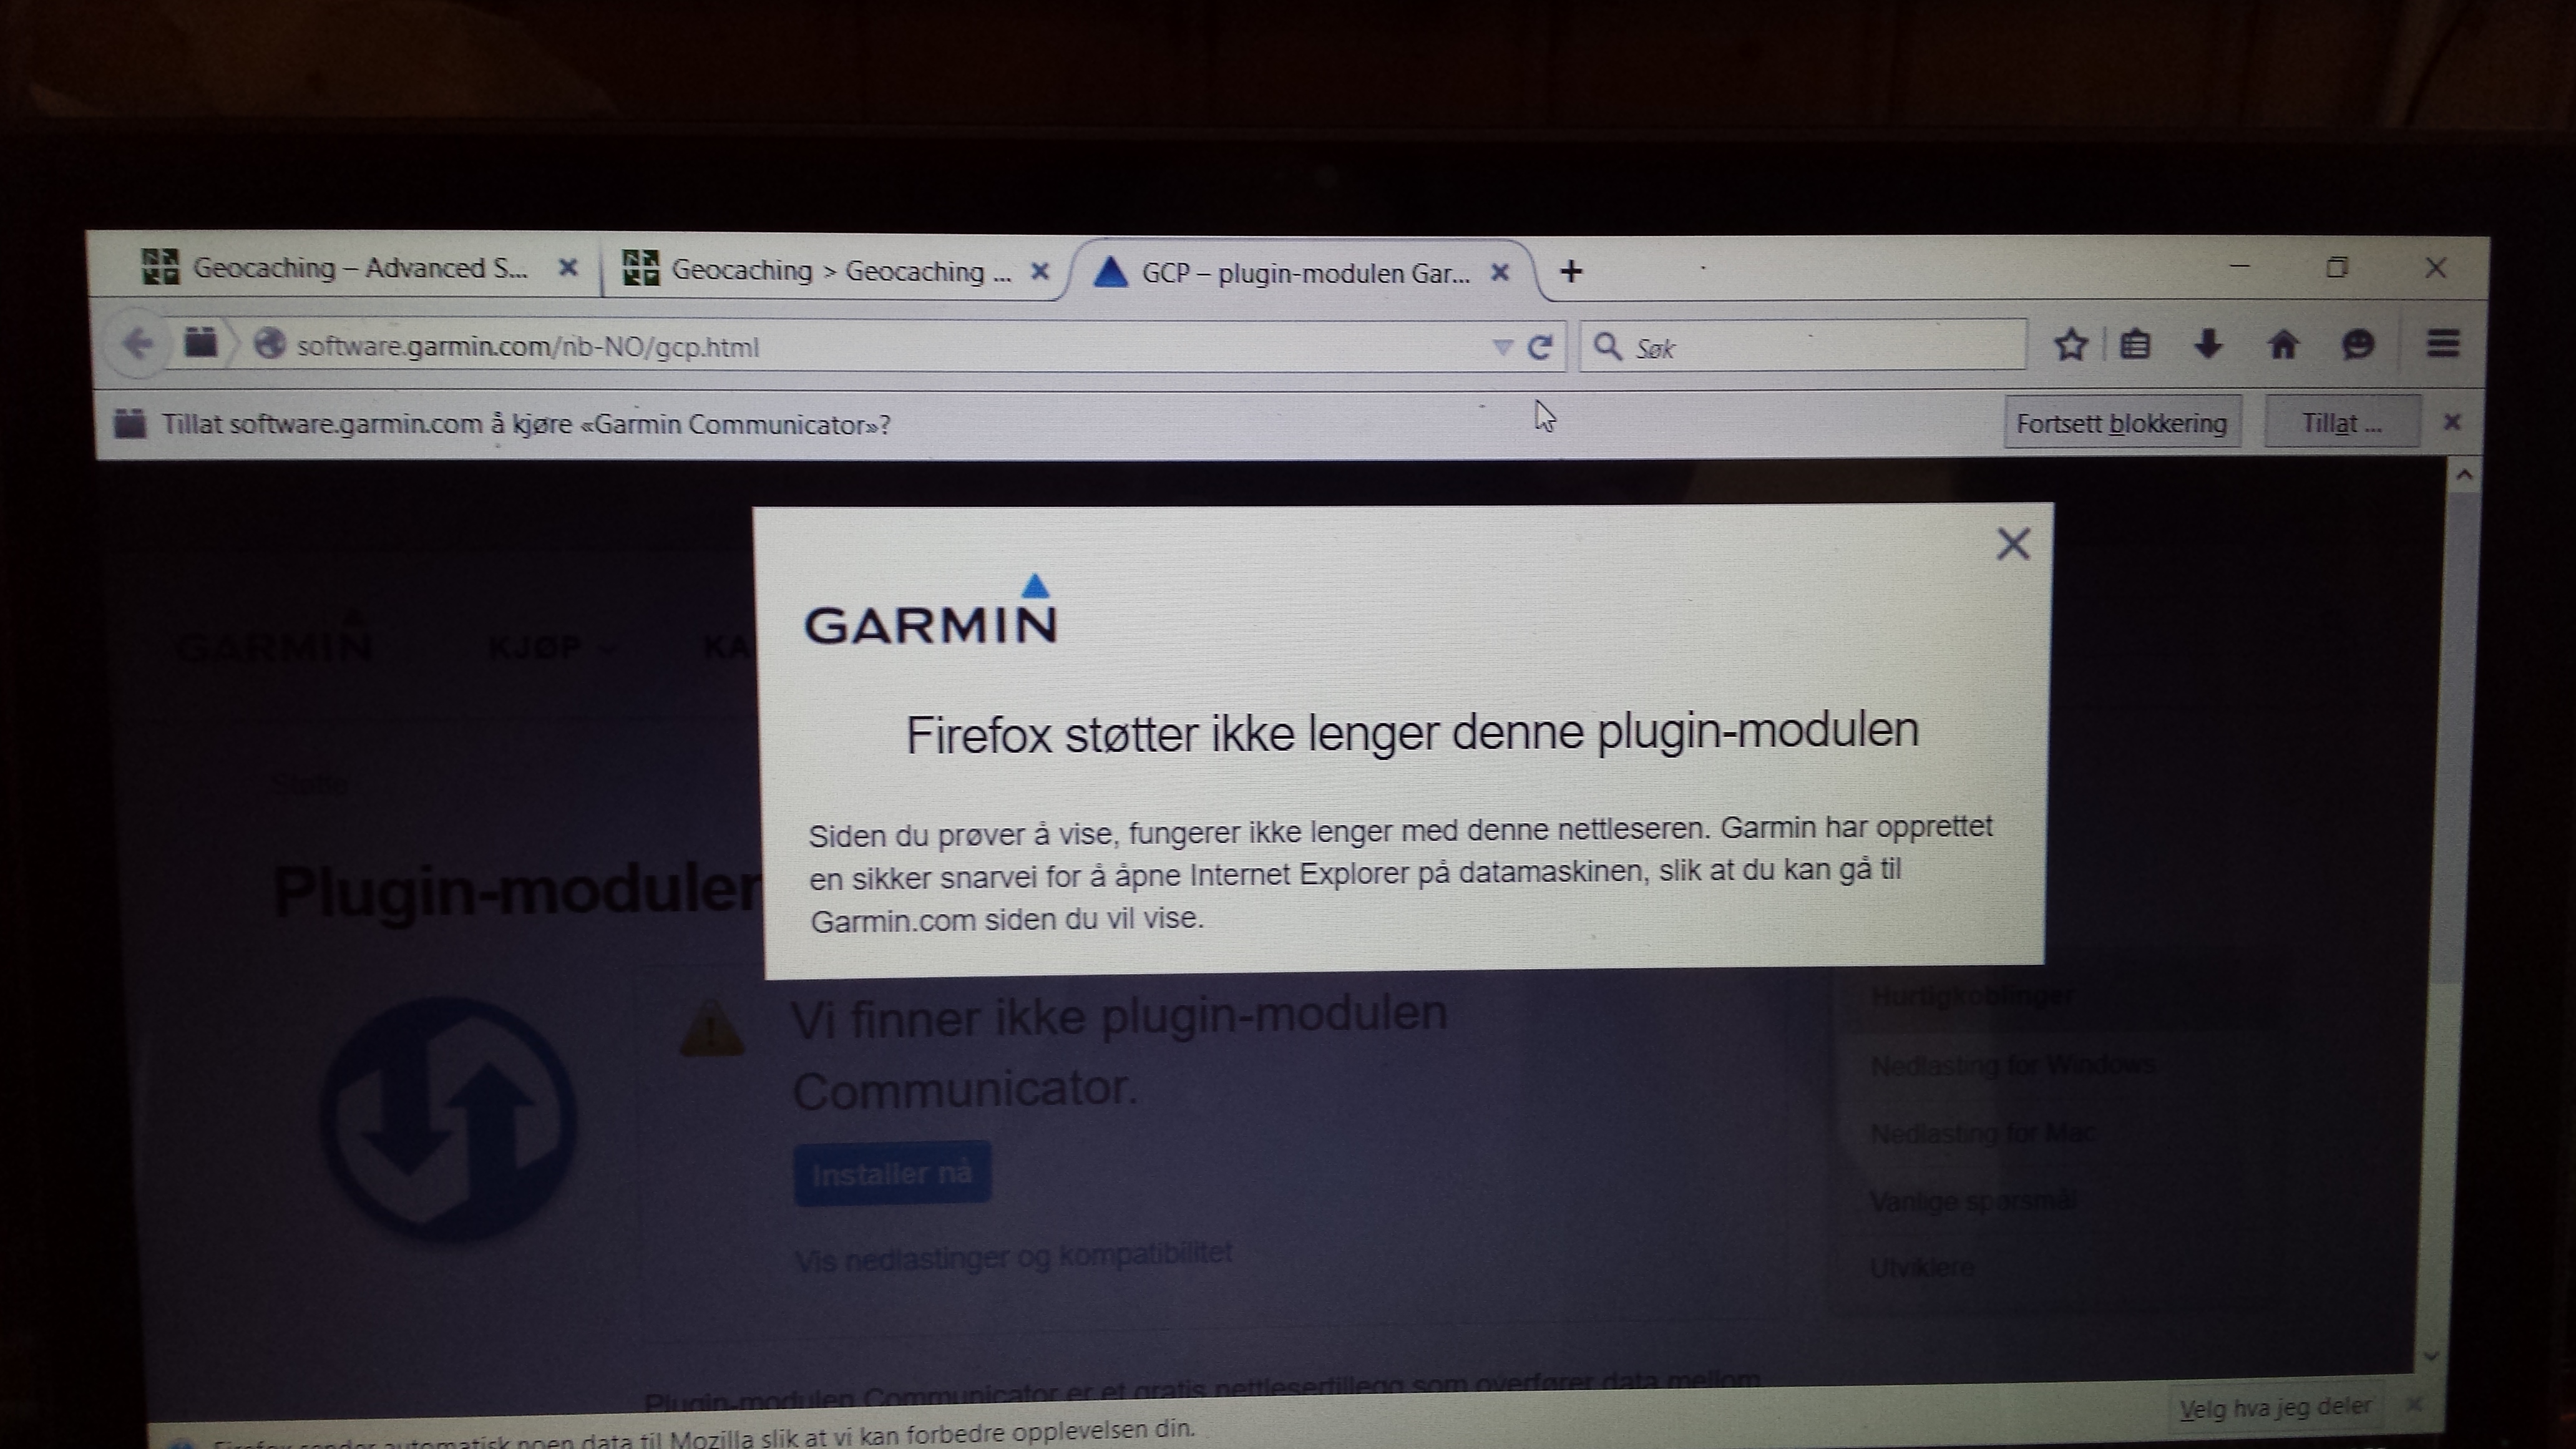Screen dimensions: 2576x1449
Task: Click the scrollbar down arrow
Action: coord(2432,1356)
